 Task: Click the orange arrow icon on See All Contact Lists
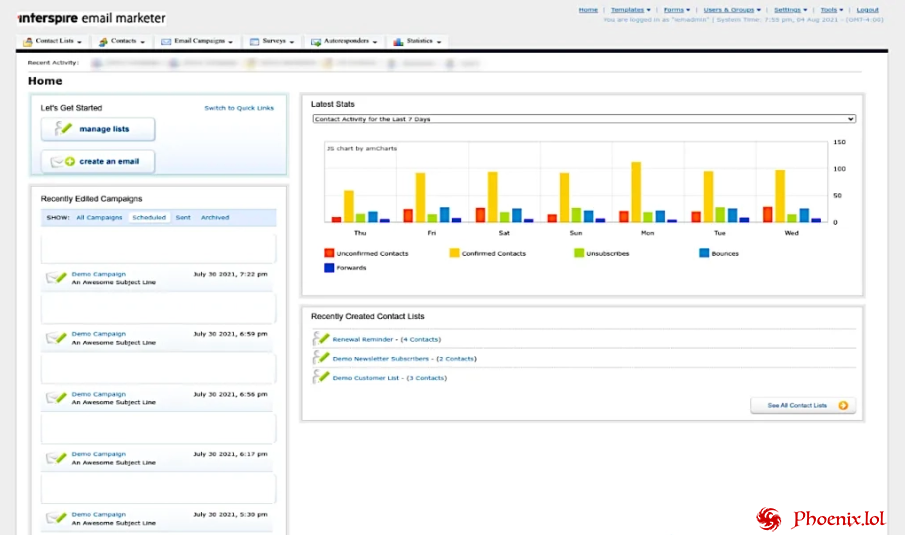[x=843, y=405]
